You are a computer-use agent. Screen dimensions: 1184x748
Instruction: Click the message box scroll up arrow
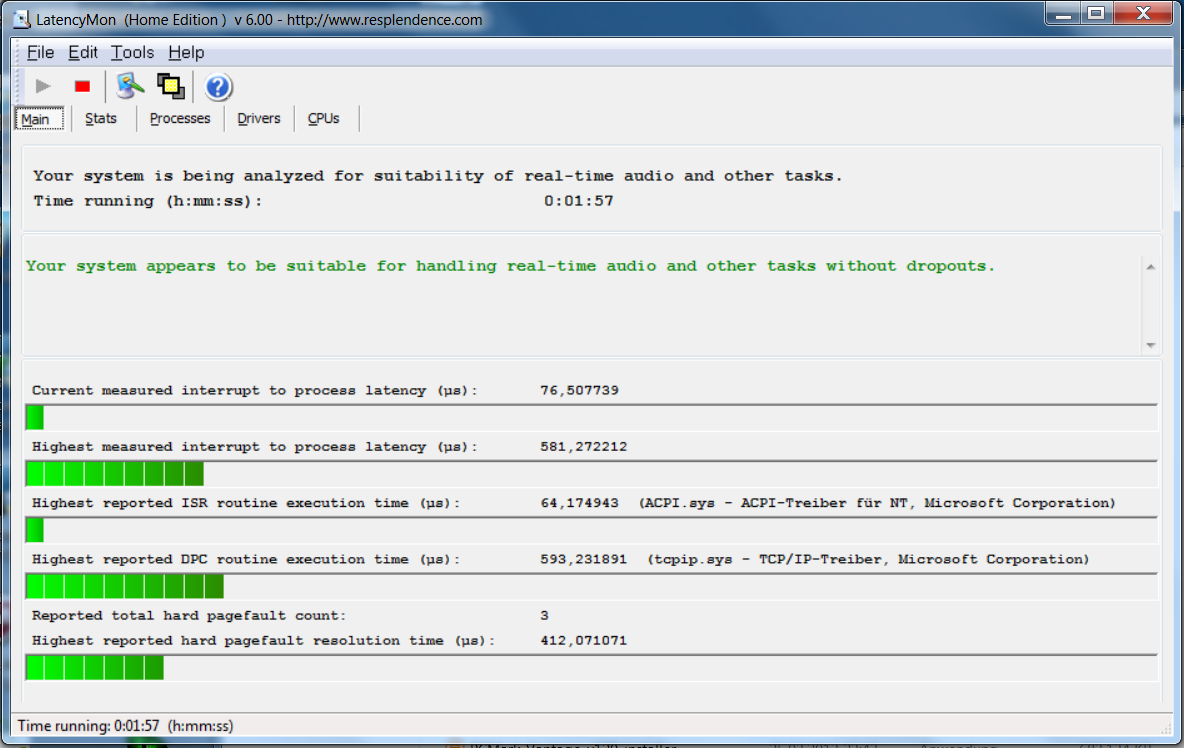1151,266
